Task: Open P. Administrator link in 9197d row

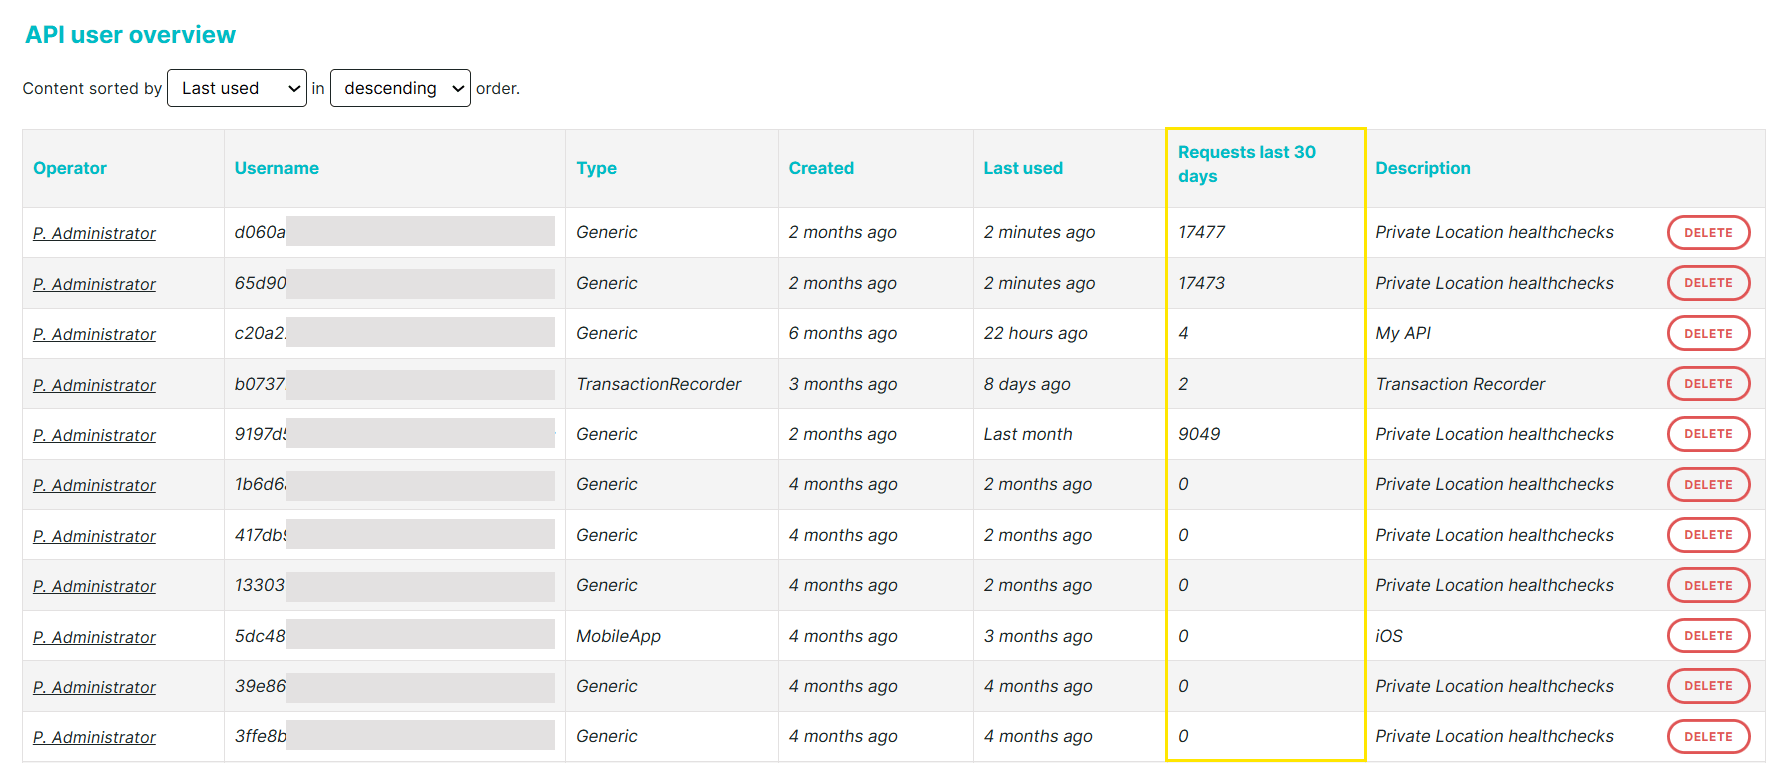Action: (94, 435)
